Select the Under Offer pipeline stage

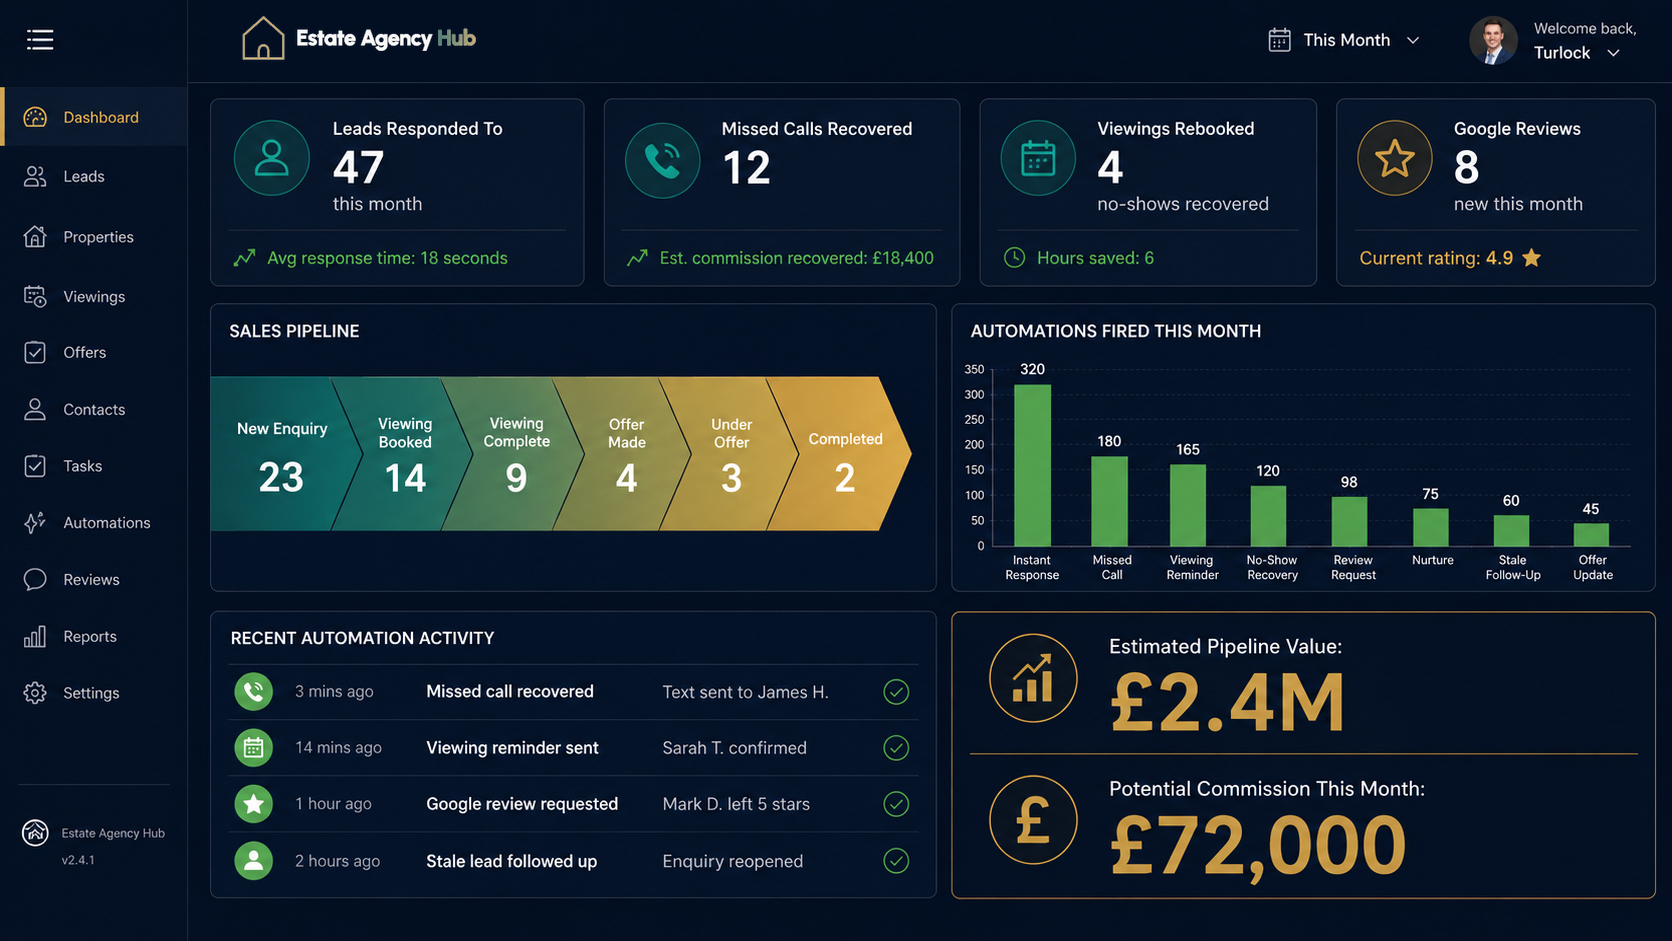(731, 454)
